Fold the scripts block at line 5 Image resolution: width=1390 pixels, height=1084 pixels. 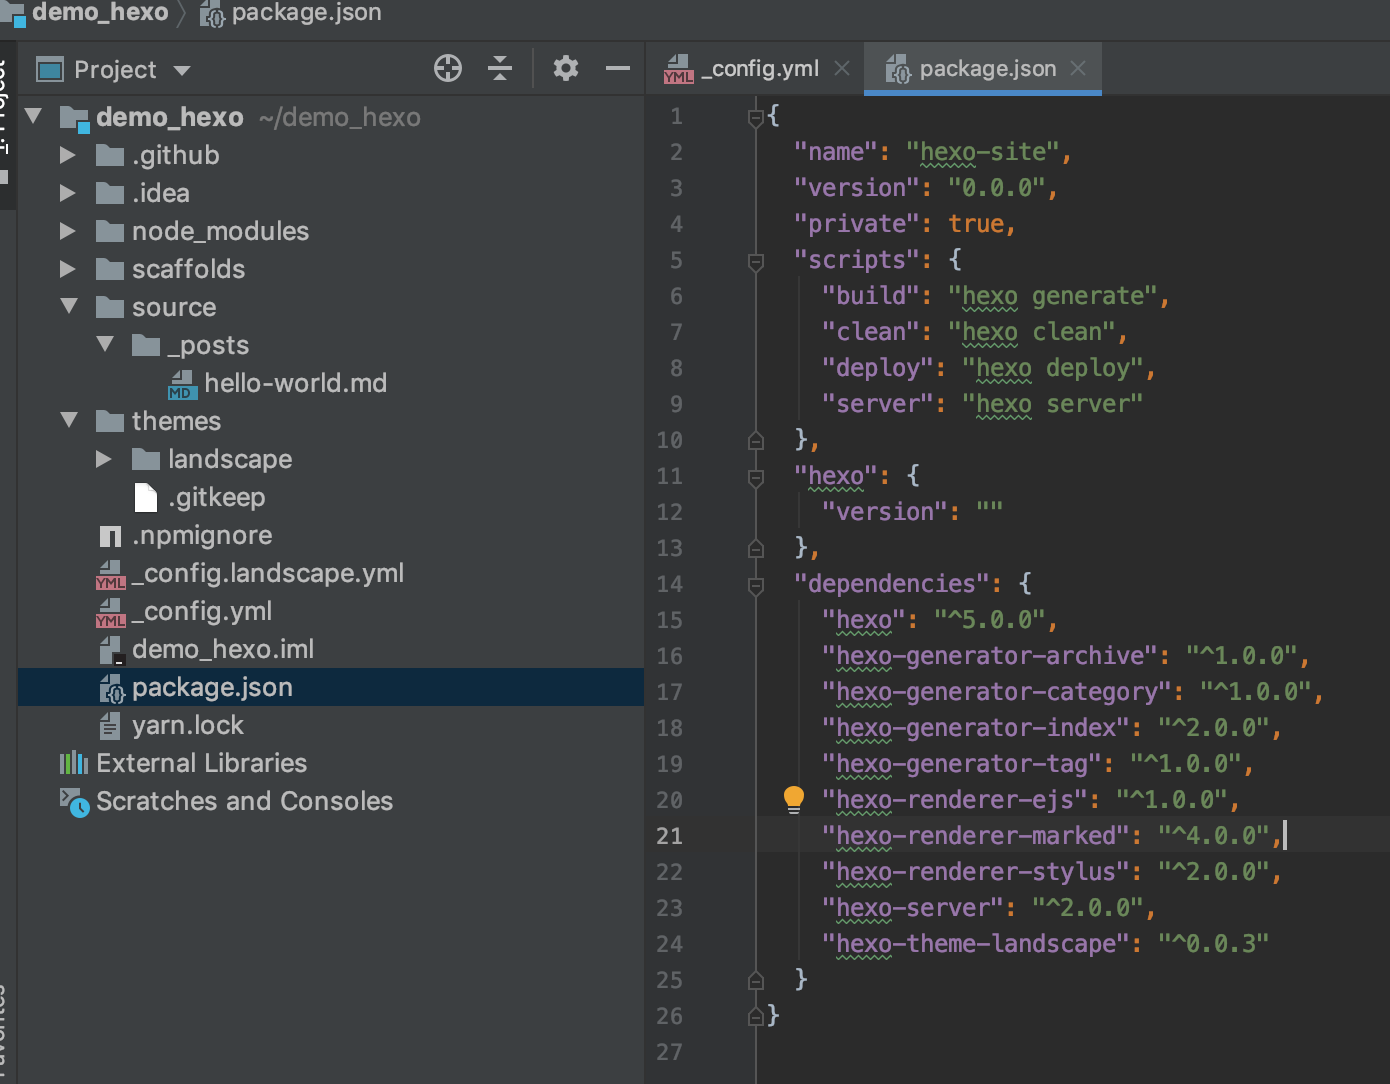coord(756,261)
